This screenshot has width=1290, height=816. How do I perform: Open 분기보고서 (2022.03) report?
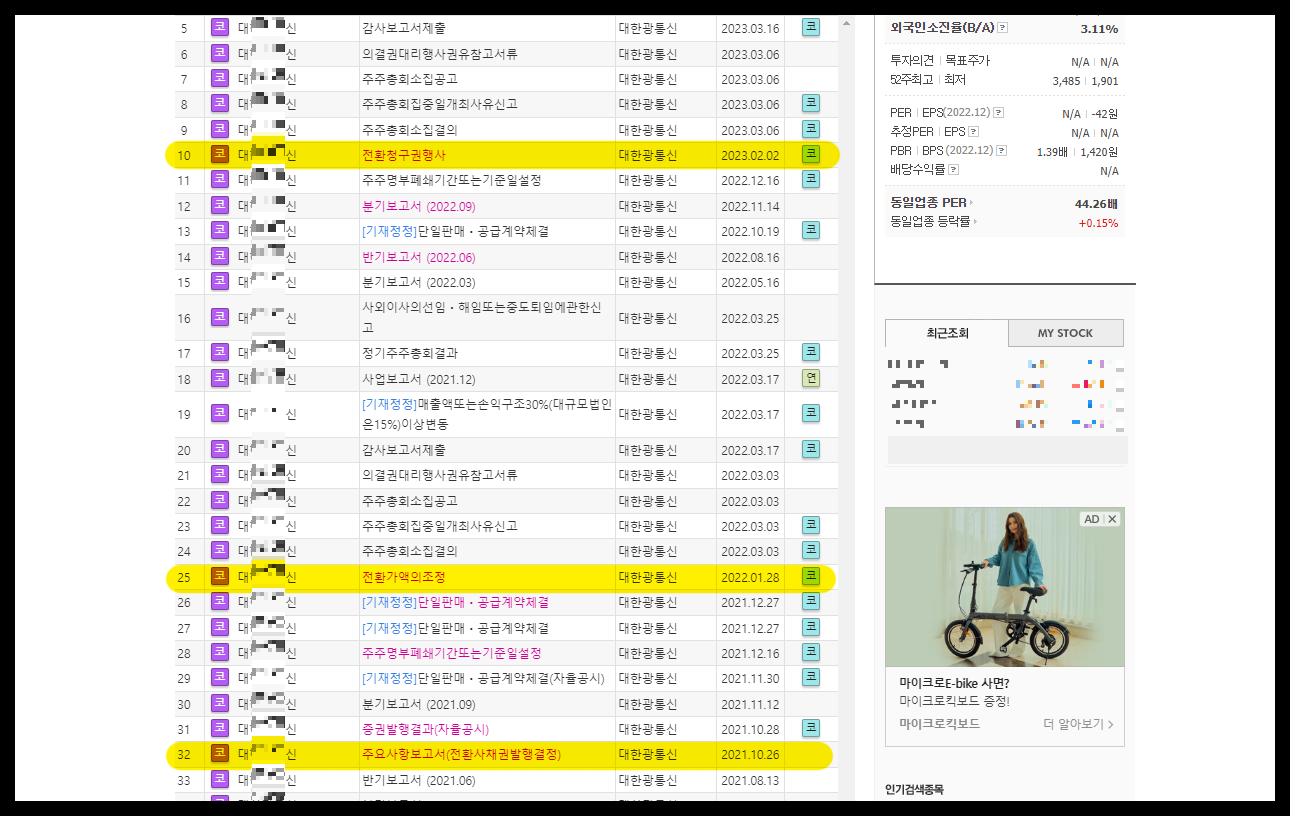tap(419, 282)
